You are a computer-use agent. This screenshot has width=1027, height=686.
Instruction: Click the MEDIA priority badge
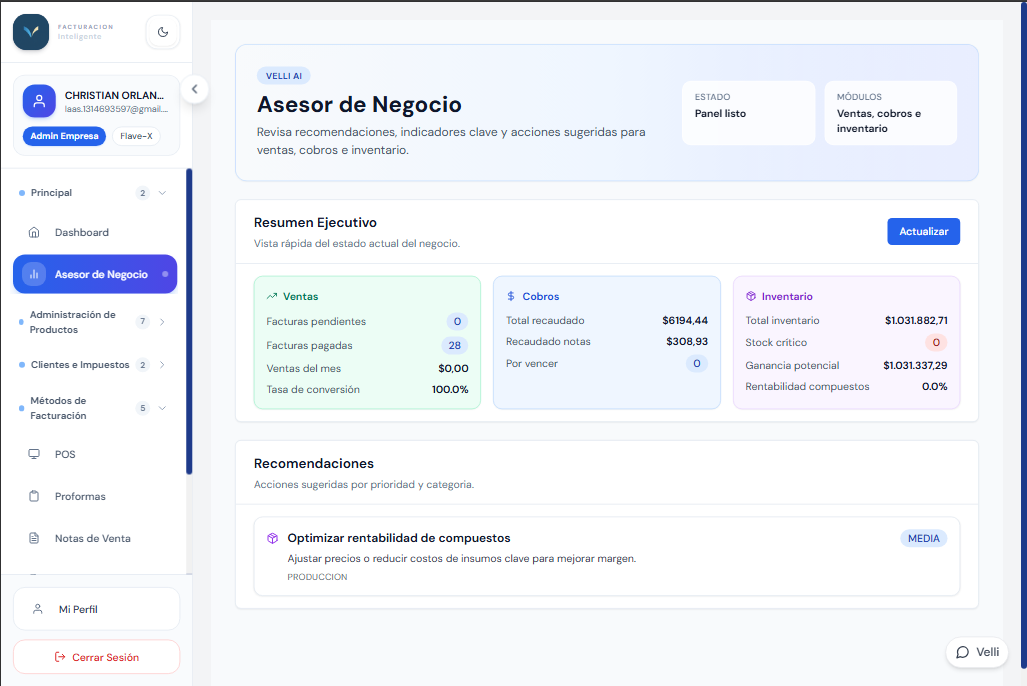pyautogui.click(x=924, y=538)
